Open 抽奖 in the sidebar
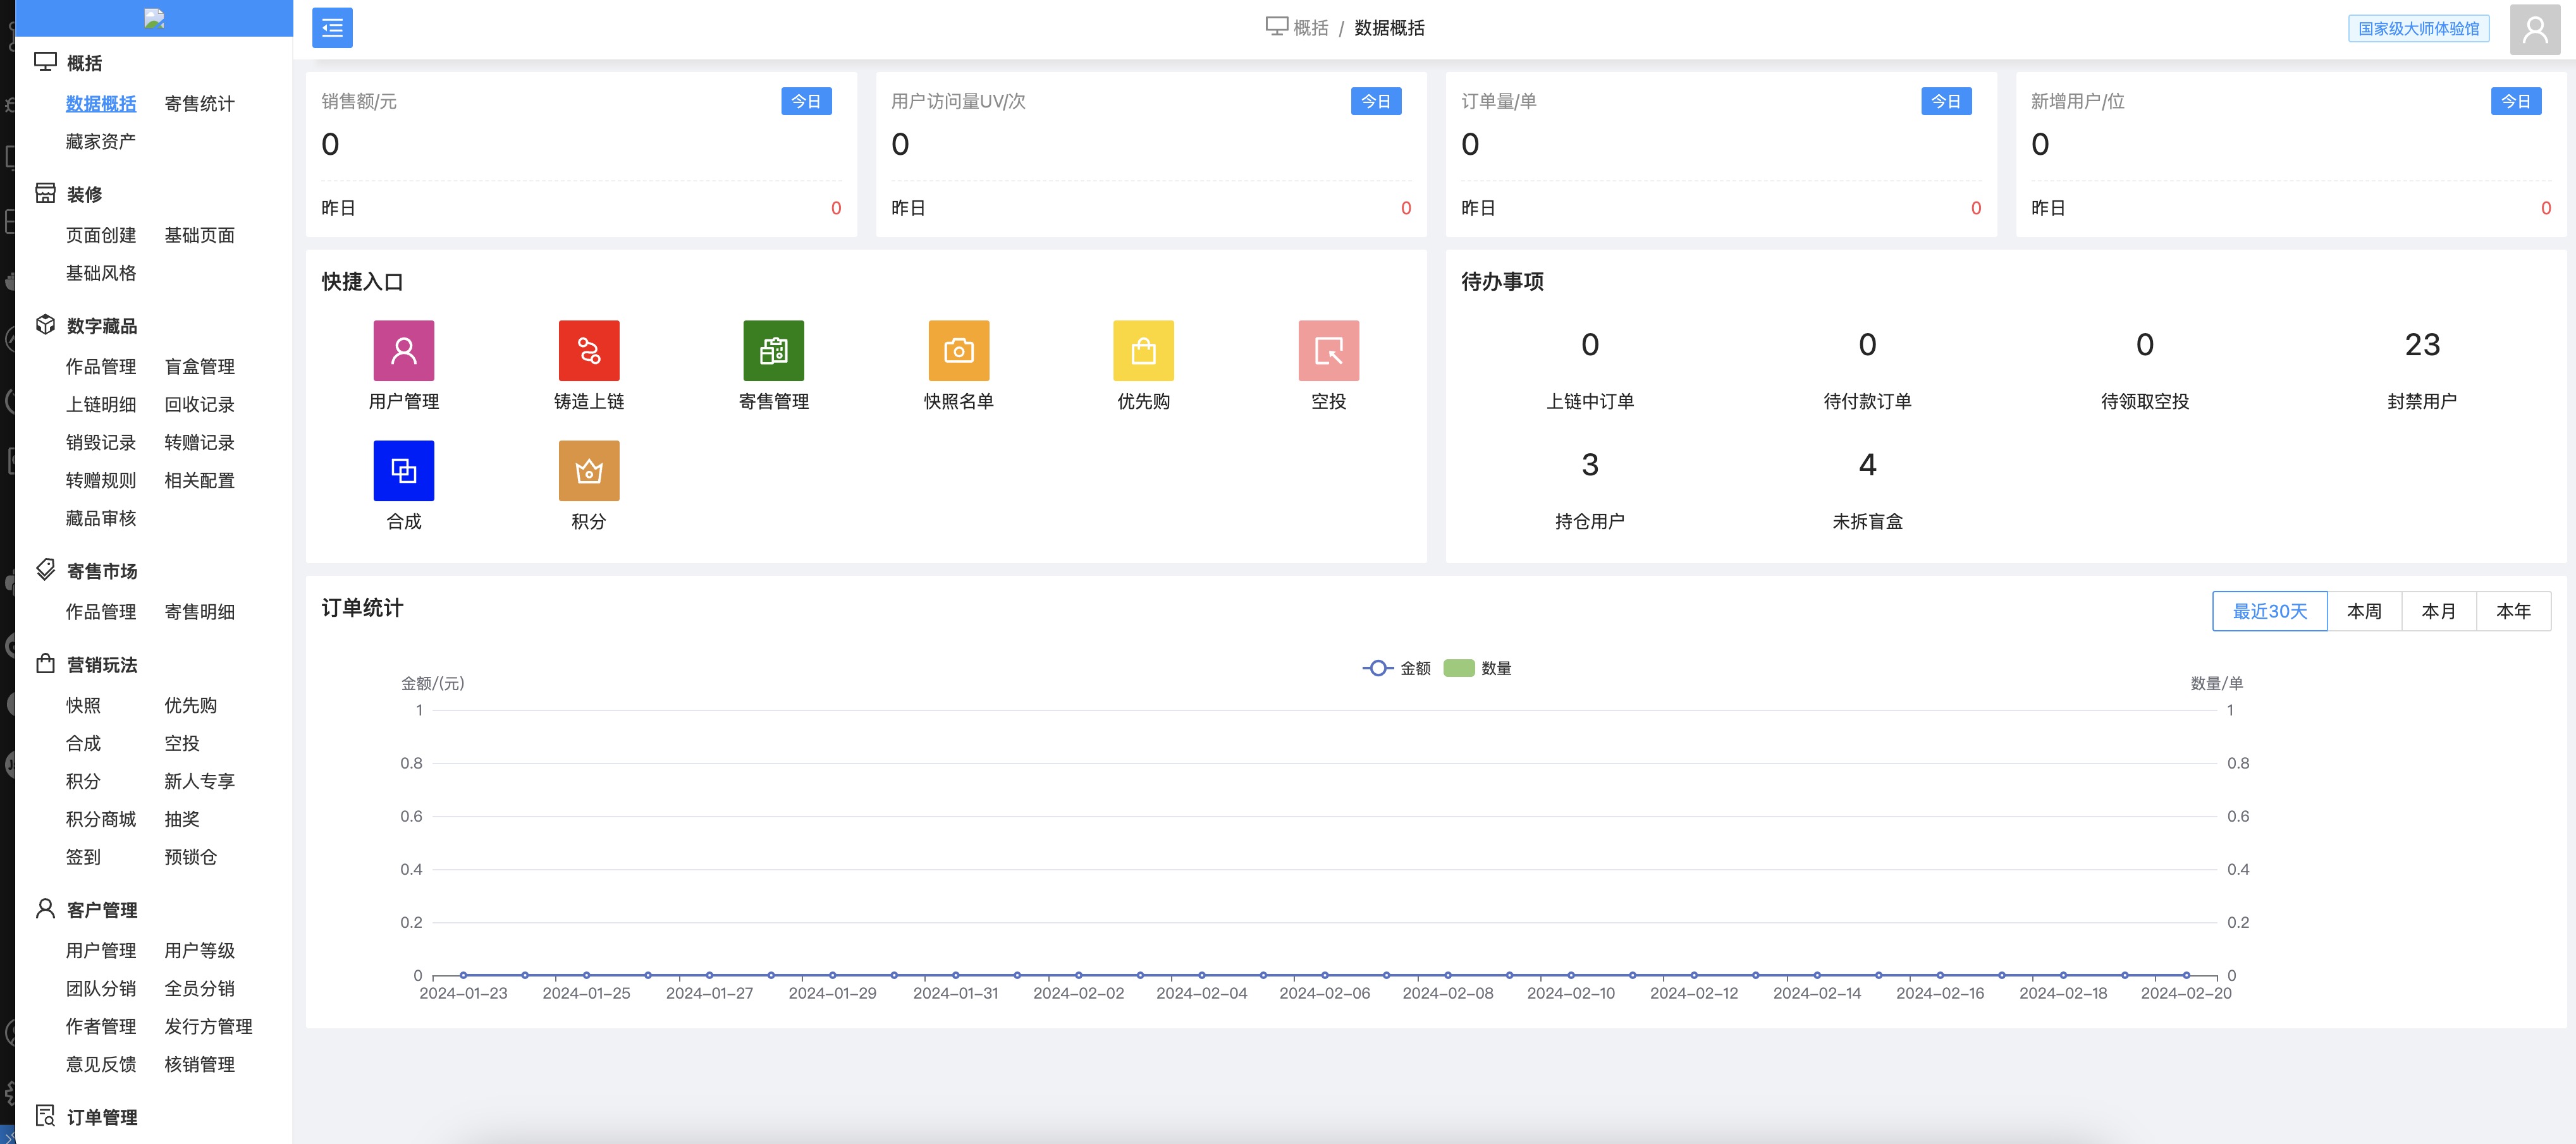Image resolution: width=2576 pixels, height=1144 pixels. coord(182,820)
